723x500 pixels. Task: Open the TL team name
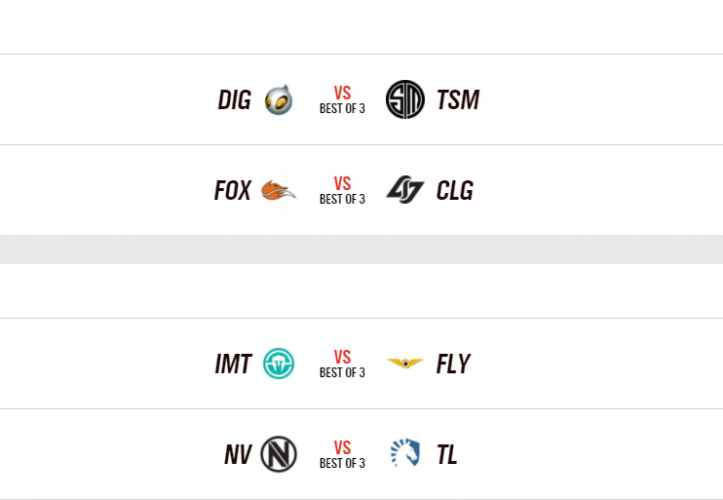tap(447, 454)
